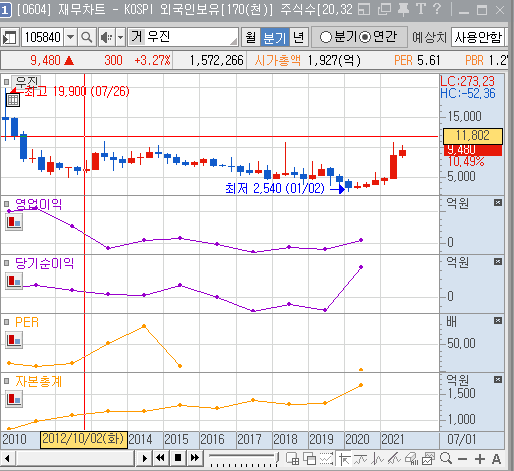Click the yellow 11,802 price label
This screenshot has width=514, height=471.
coord(473,136)
